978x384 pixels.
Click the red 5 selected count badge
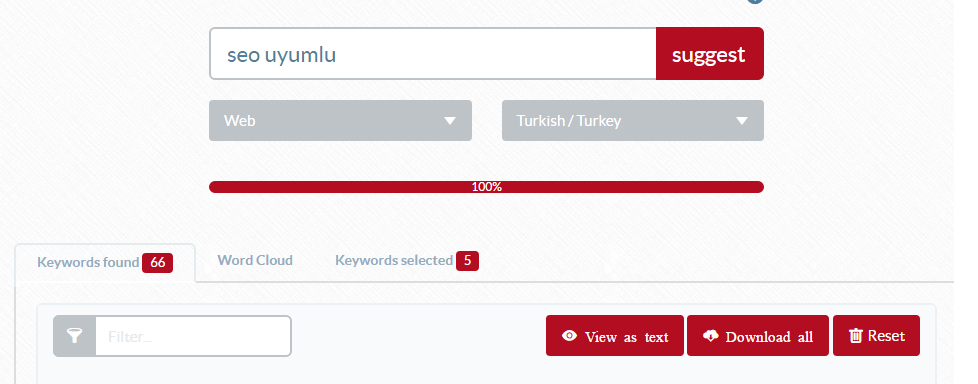pyautogui.click(x=467, y=261)
